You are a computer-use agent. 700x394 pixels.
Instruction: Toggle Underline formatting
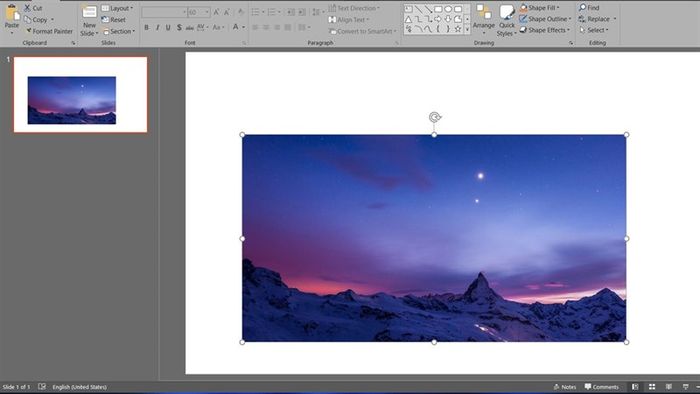[x=168, y=28]
